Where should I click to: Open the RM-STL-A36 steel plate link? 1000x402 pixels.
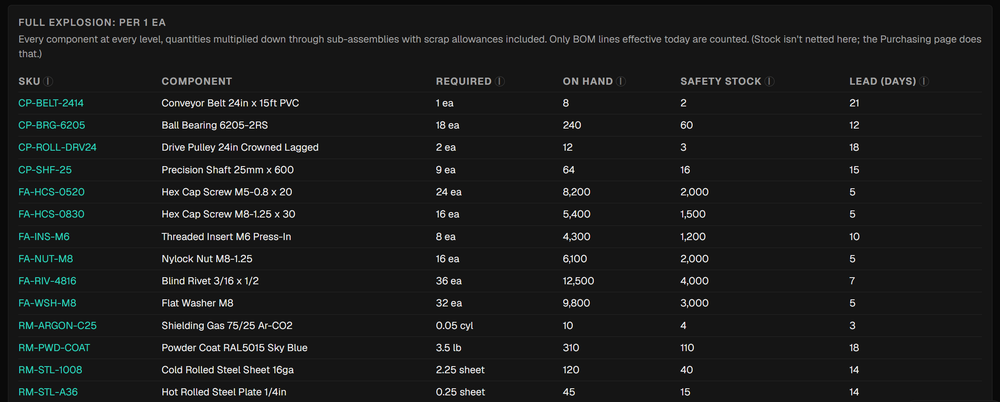(48, 392)
